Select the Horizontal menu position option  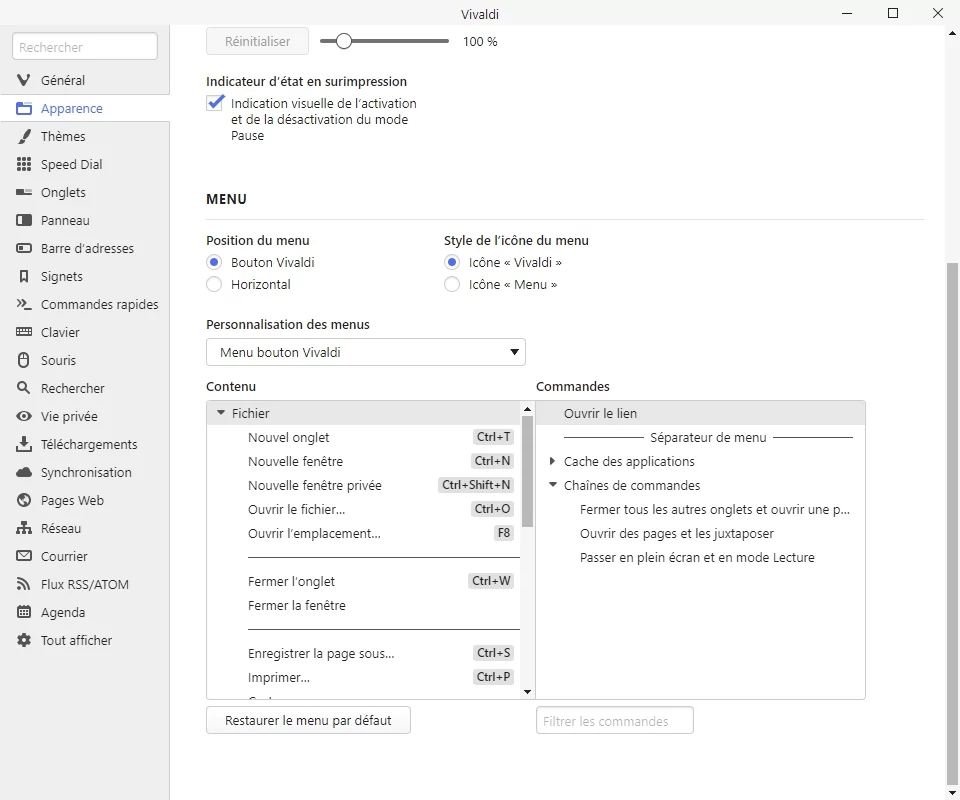click(214, 285)
